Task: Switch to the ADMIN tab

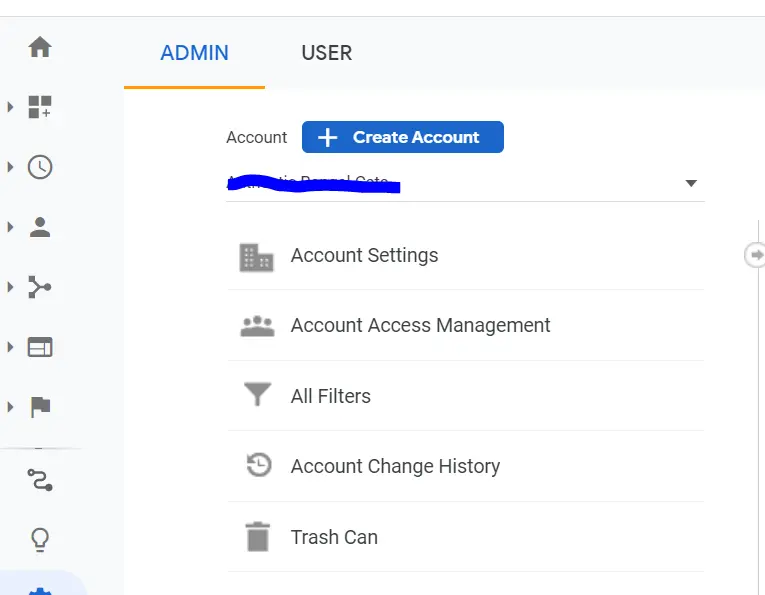Action: tap(194, 53)
